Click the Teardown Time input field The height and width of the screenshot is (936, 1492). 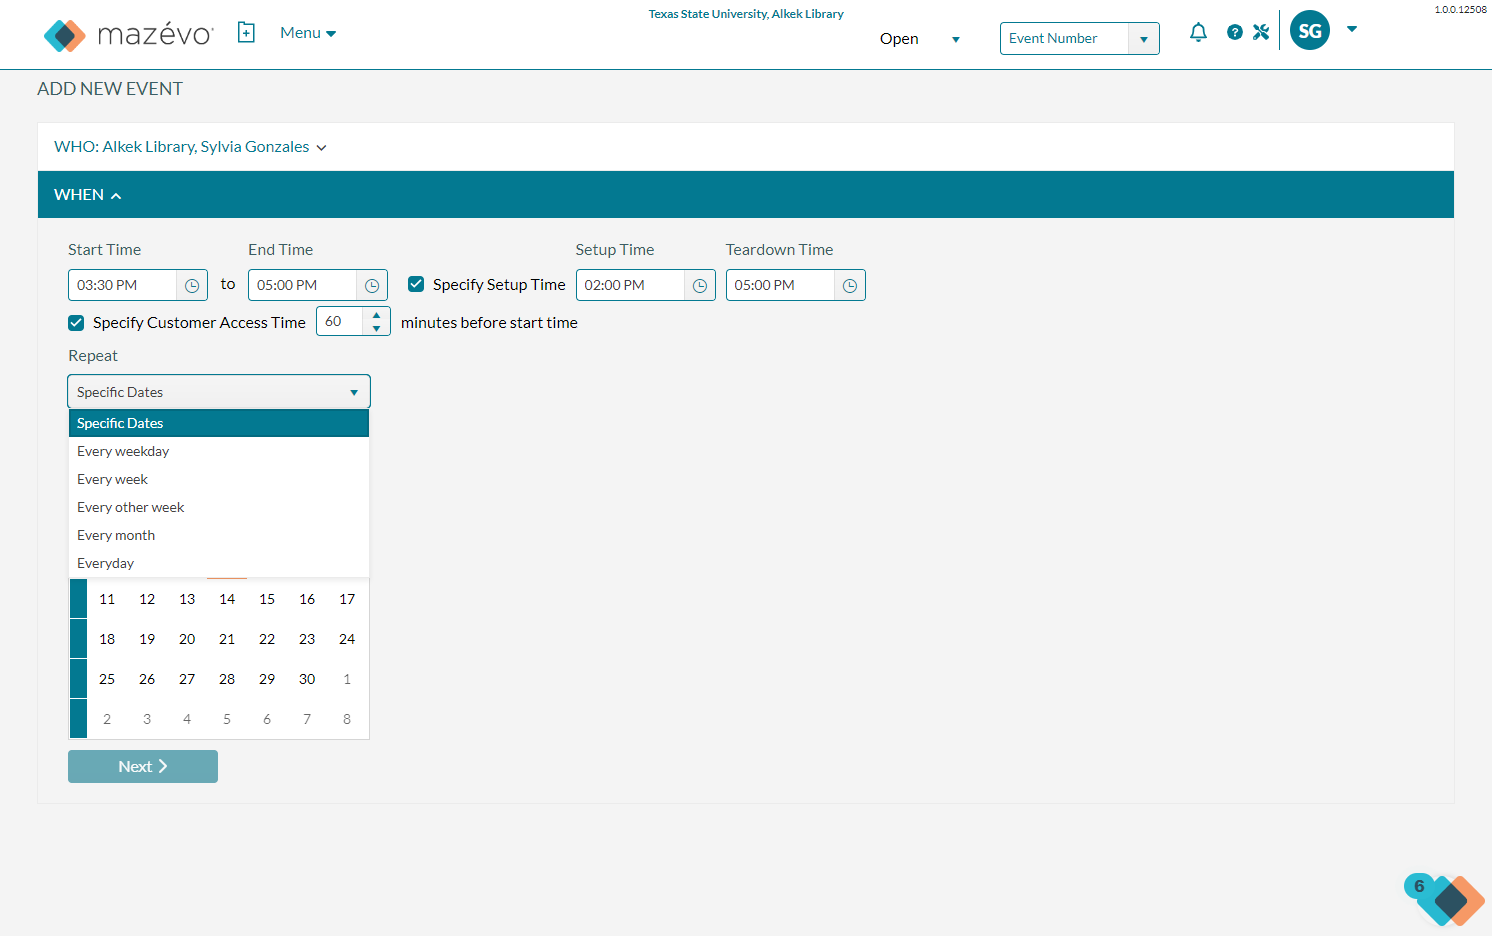pyautogui.click(x=781, y=285)
